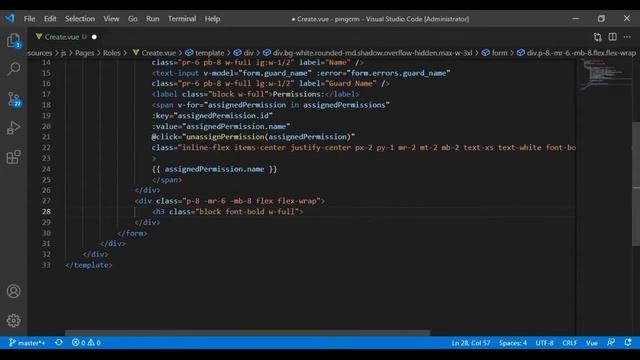
Task: Change language mode Vue
Action: click(x=592, y=342)
